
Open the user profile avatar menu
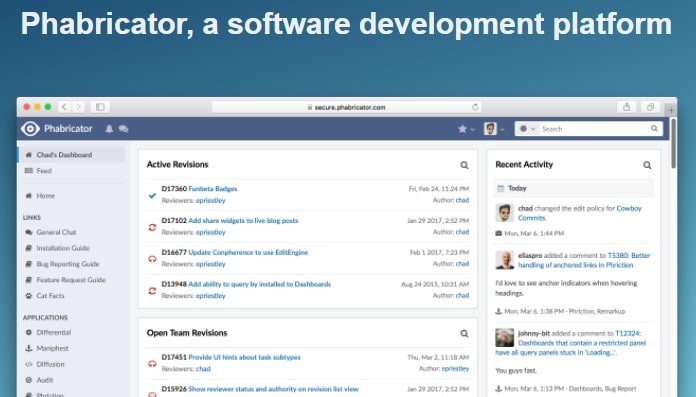(494, 129)
